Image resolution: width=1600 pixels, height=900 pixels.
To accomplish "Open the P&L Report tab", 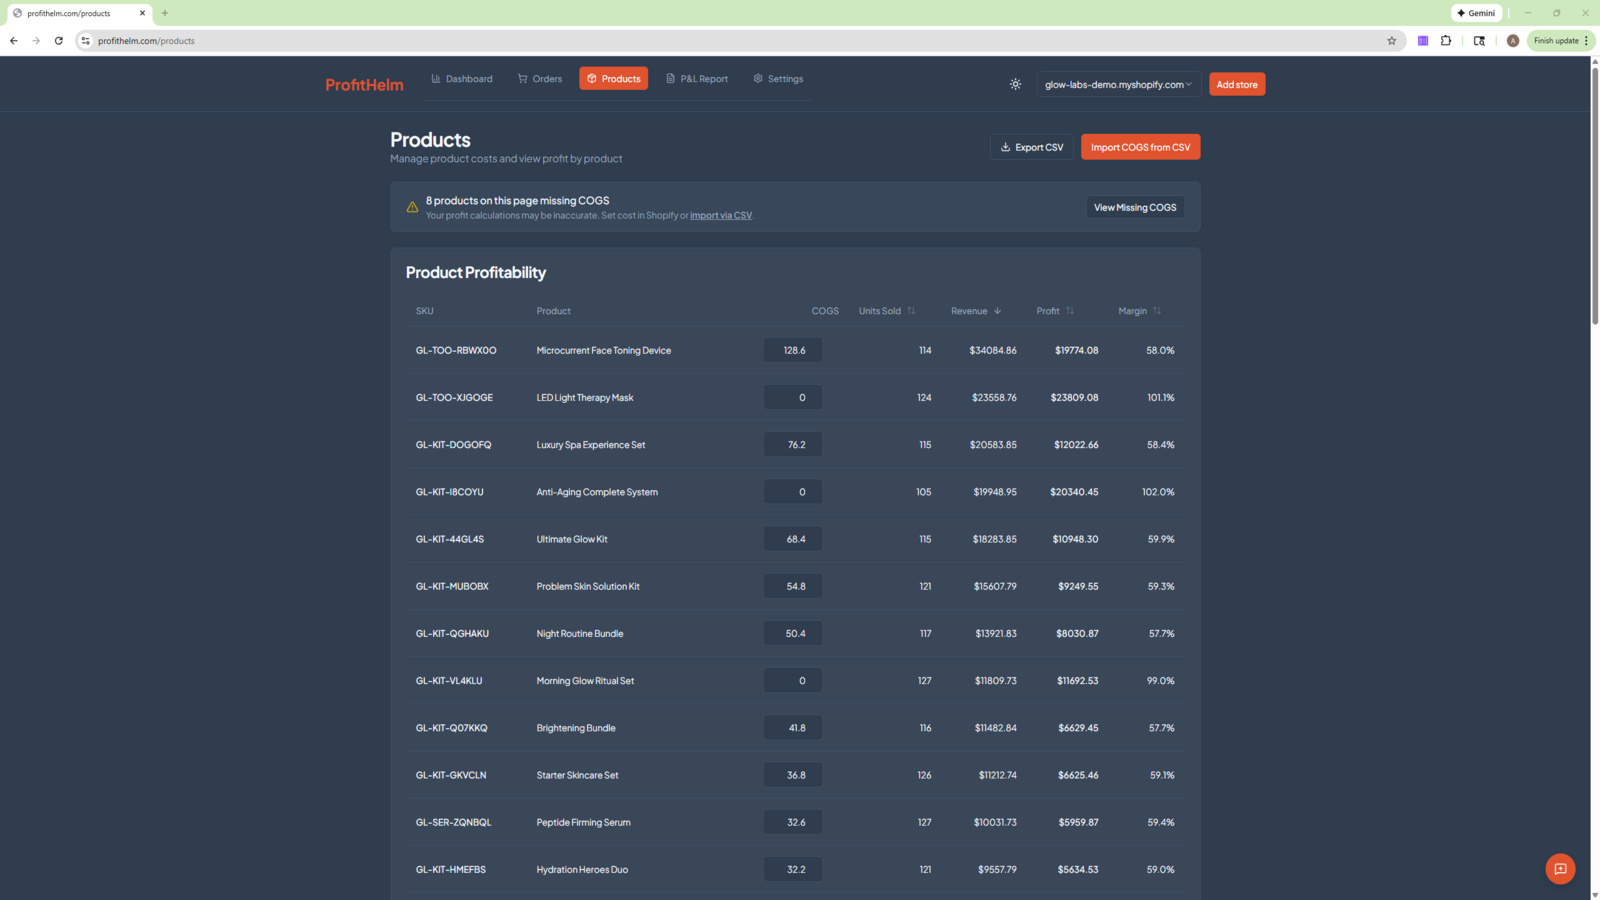I will tap(697, 79).
